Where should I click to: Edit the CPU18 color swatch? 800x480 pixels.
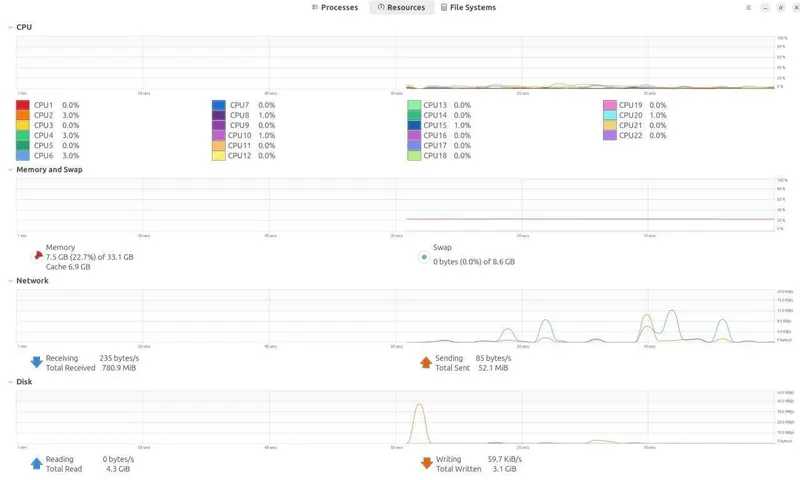tap(414, 156)
